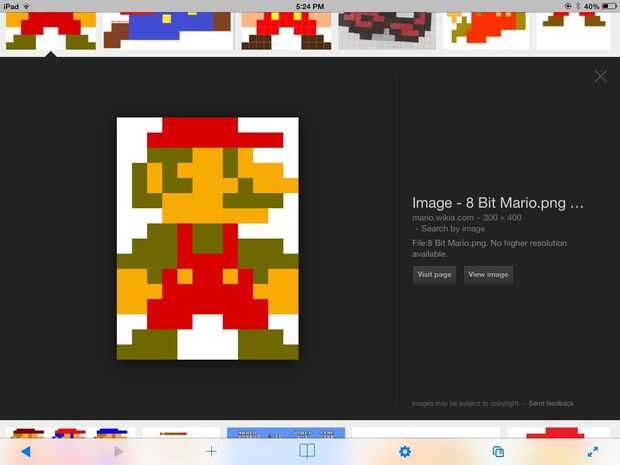620x465 pixels.
Task: Click the Visit page button
Action: tap(434, 274)
